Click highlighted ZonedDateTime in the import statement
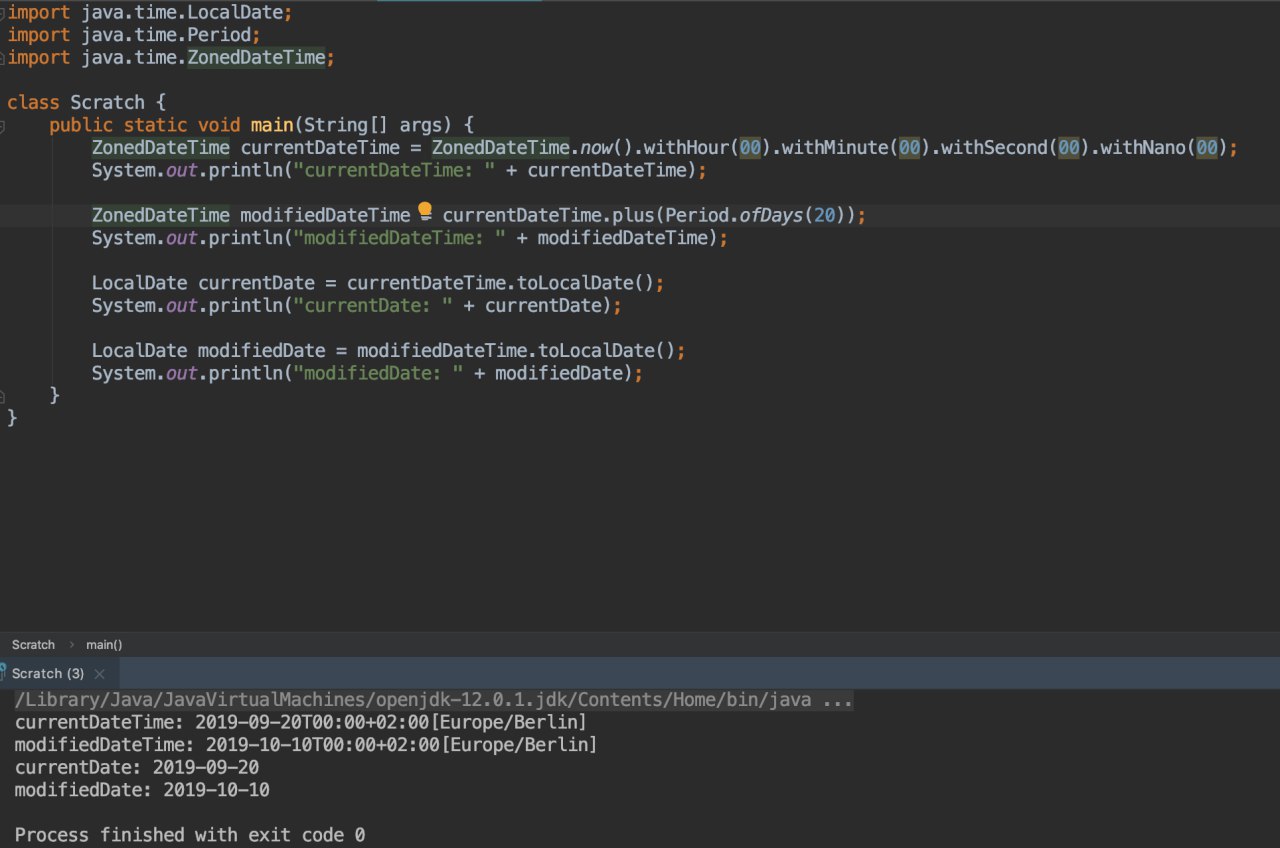The image size is (1280, 848). [257, 58]
